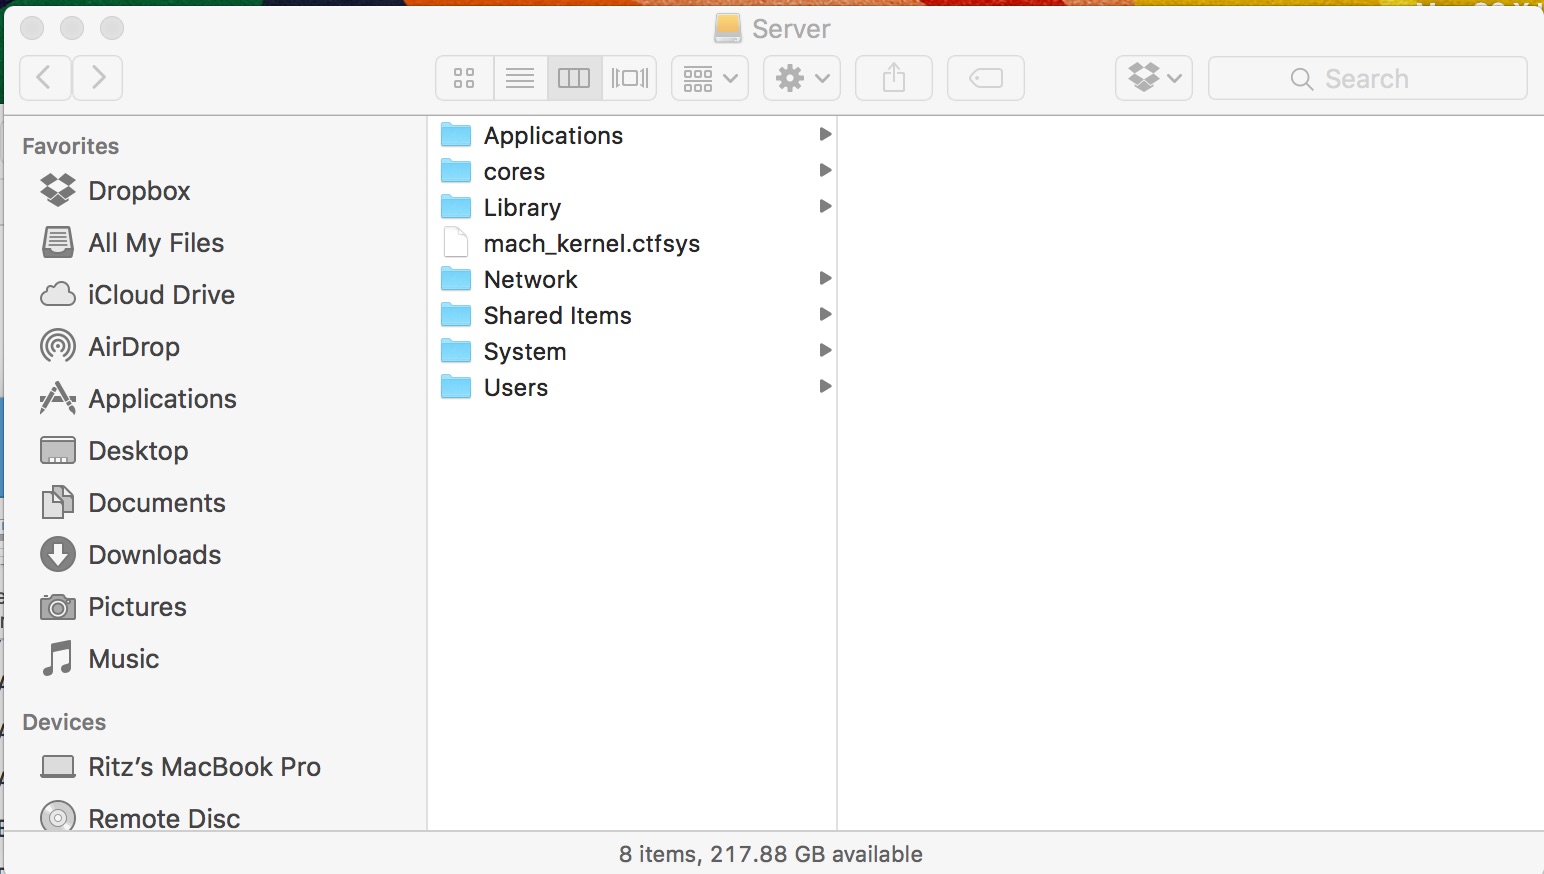Switch to Cover Flow view

tap(629, 78)
